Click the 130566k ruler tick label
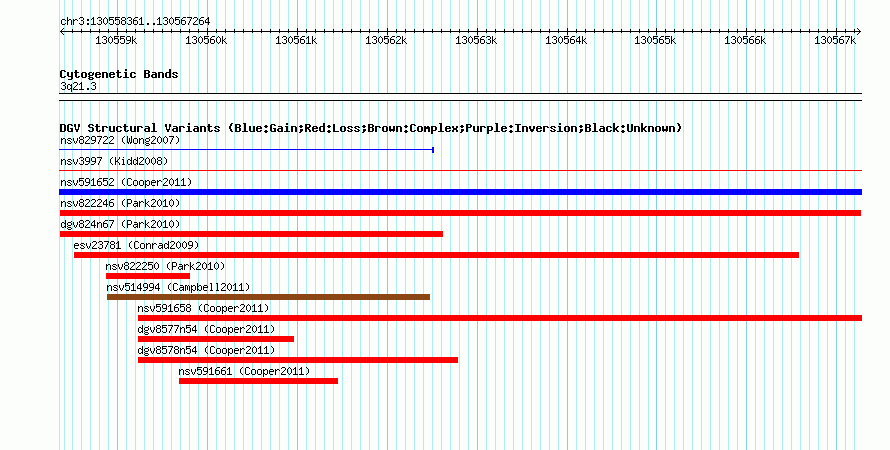The width and height of the screenshot is (890, 450). coord(745,40)
